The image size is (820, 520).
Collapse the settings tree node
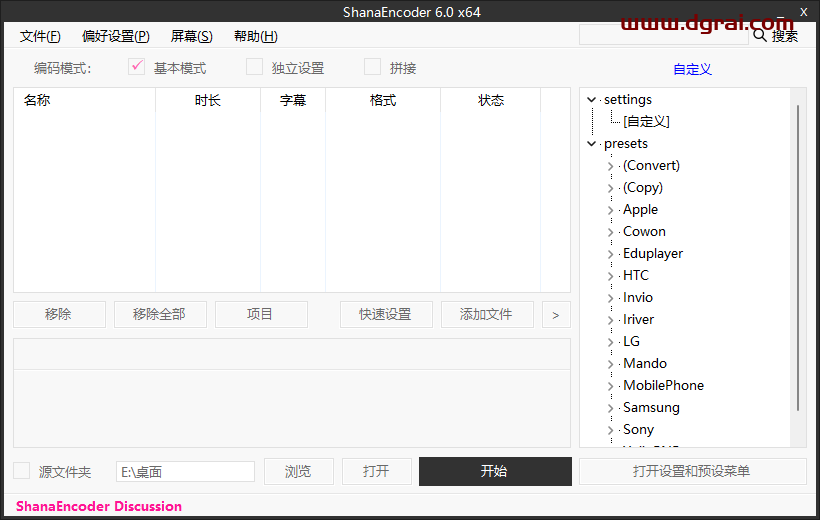point(591,99)
